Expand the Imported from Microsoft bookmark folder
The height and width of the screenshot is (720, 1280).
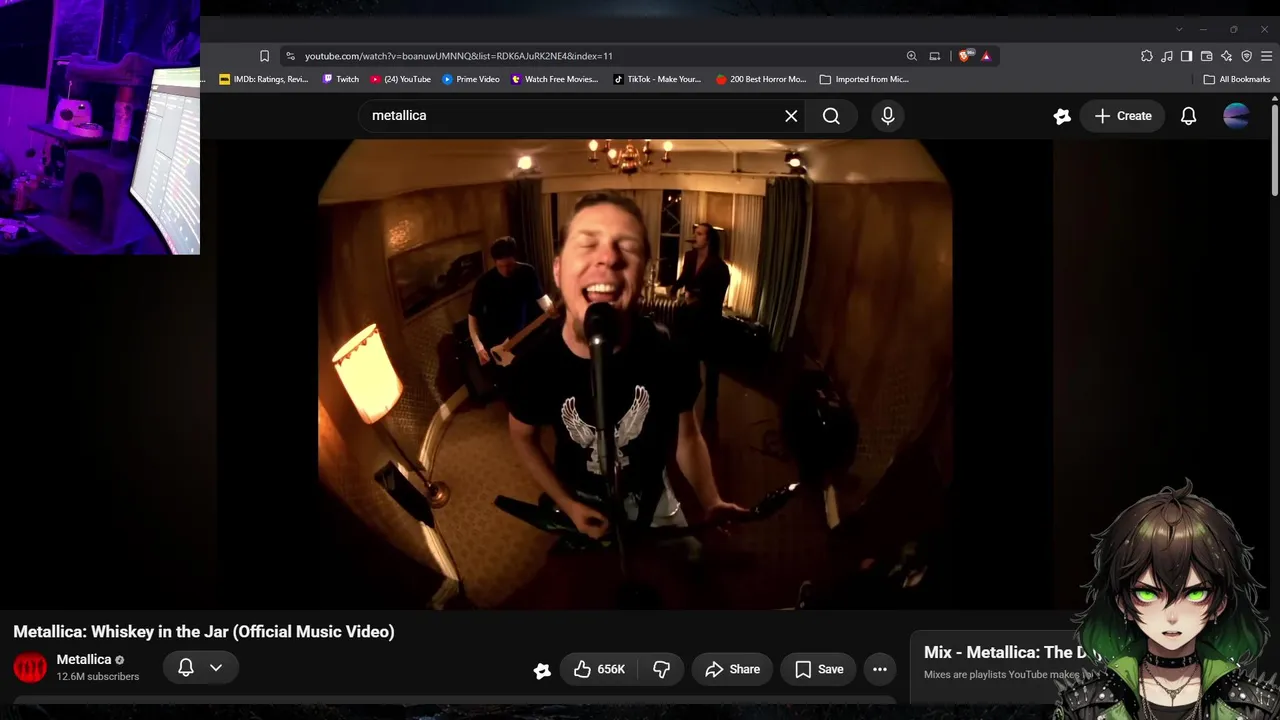[864, 79]
